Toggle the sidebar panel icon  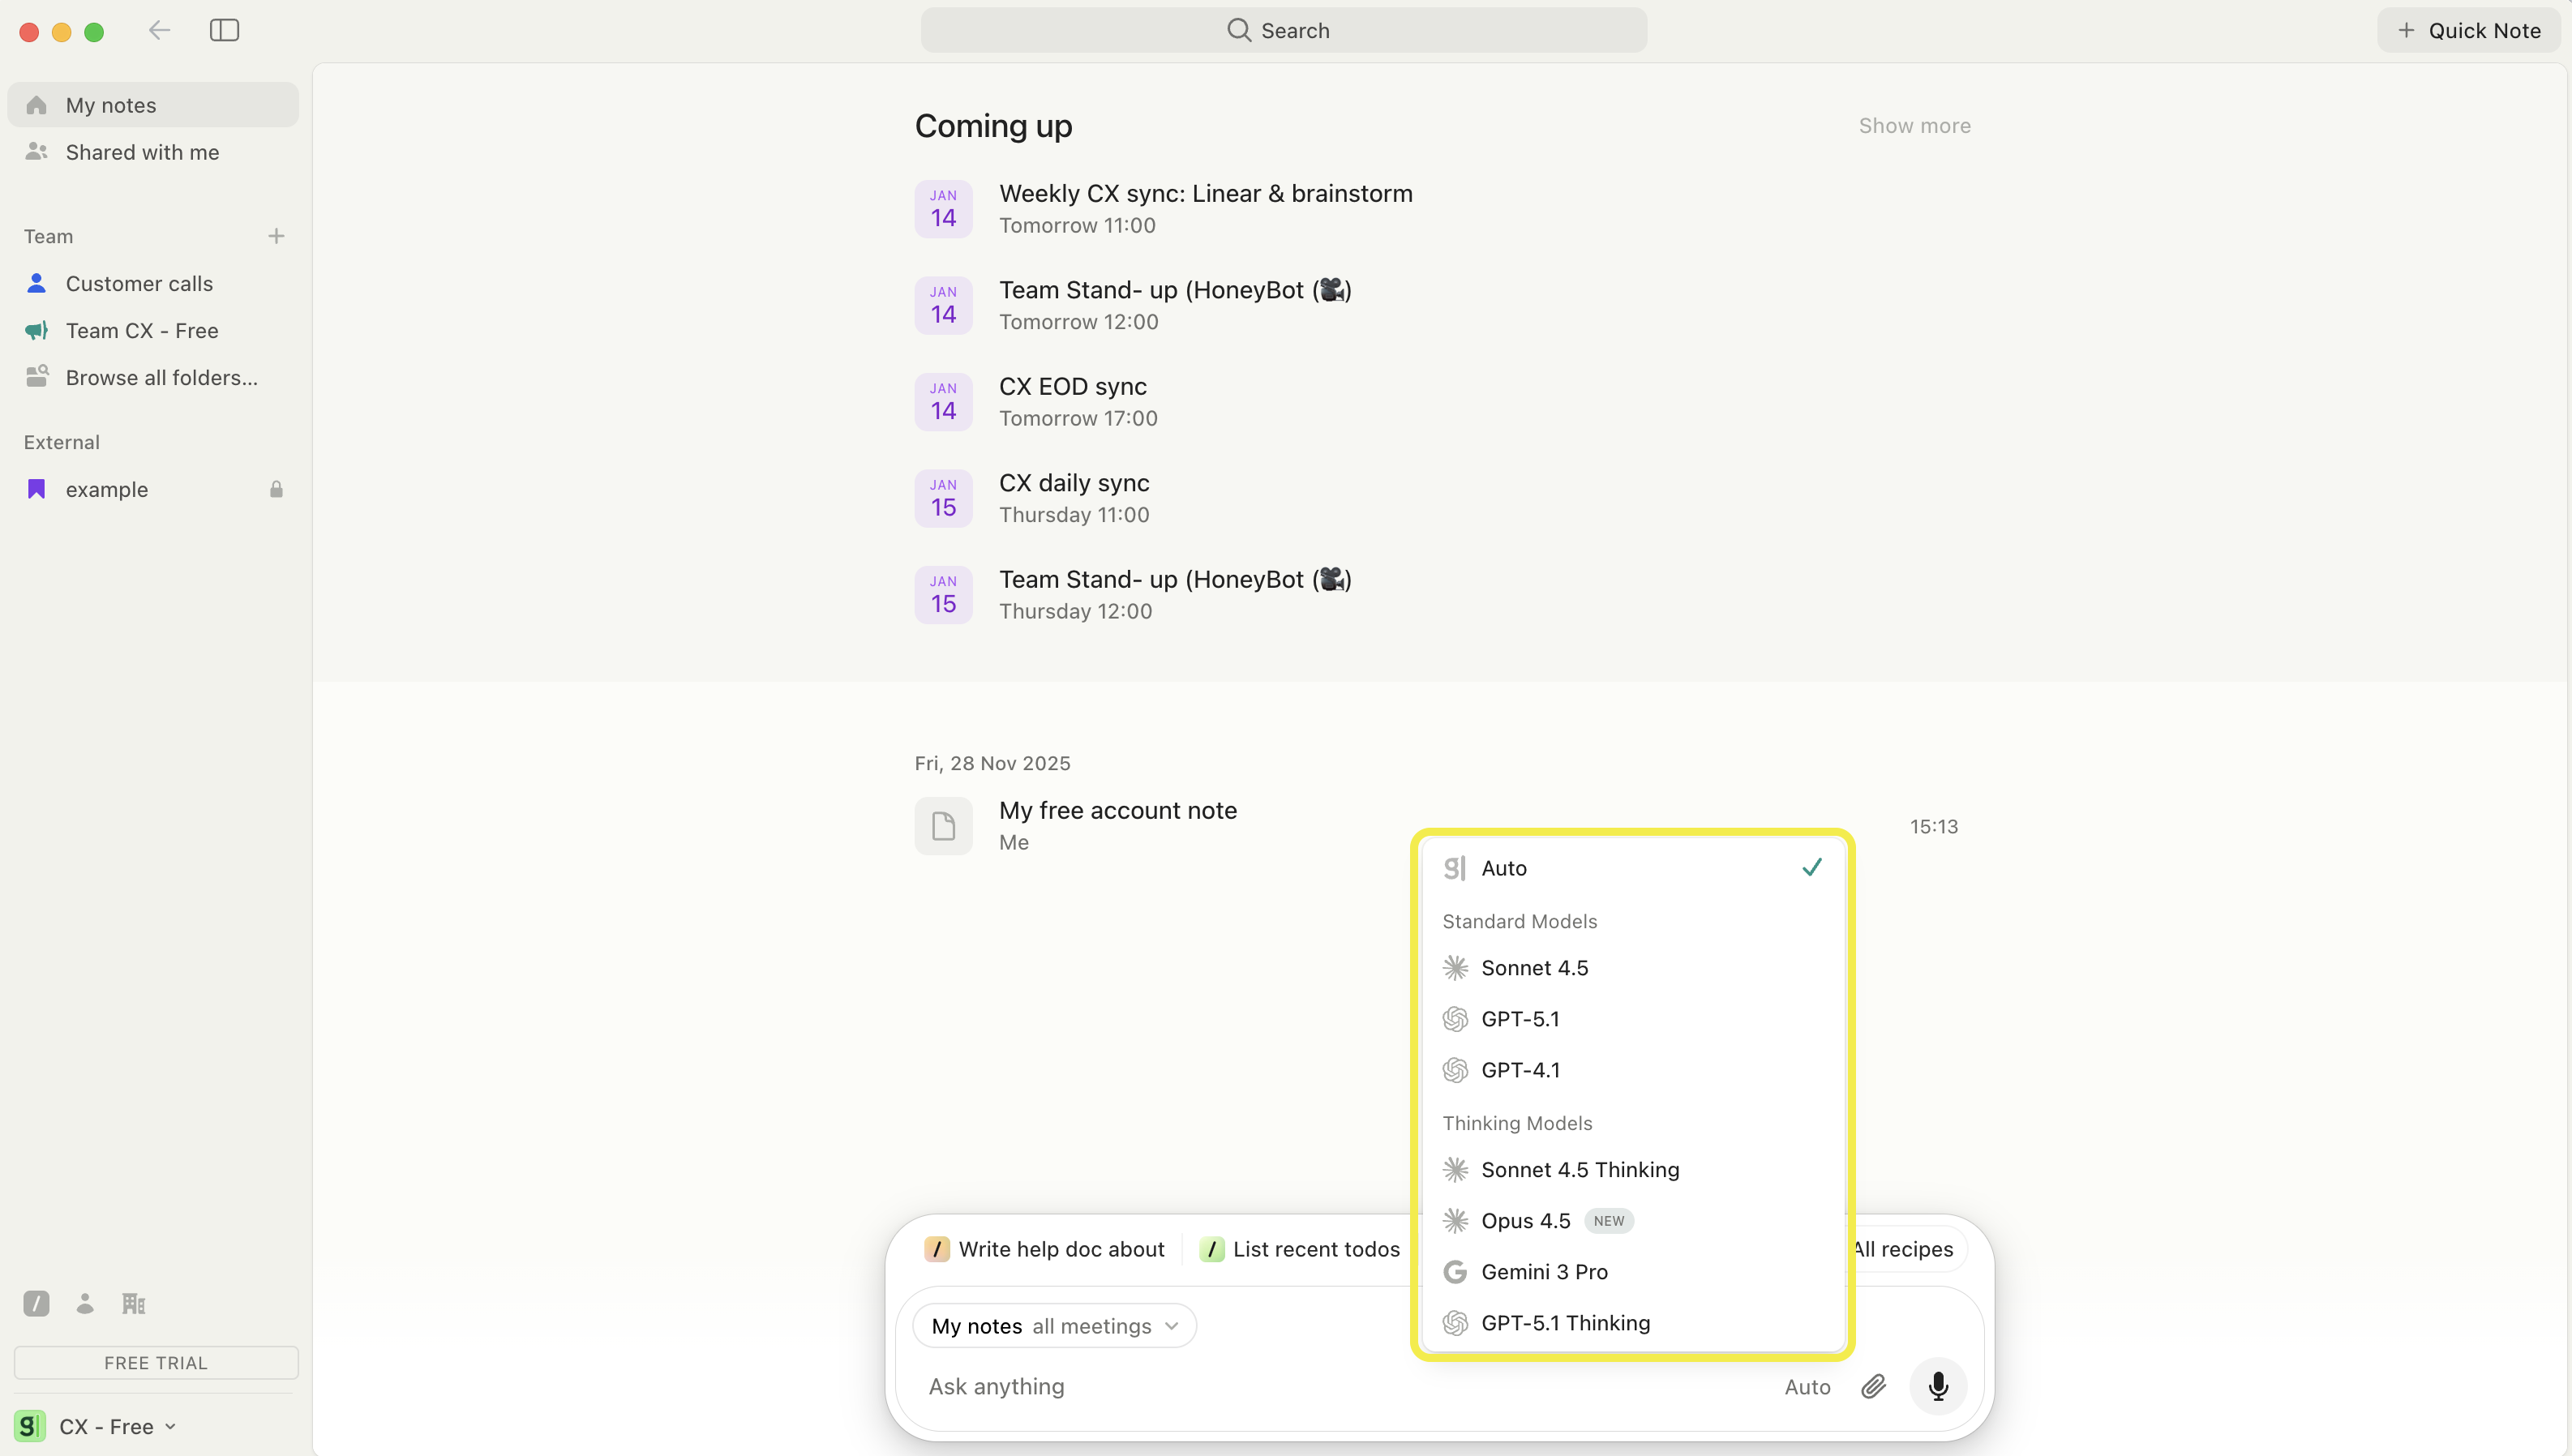click(224, 30)
